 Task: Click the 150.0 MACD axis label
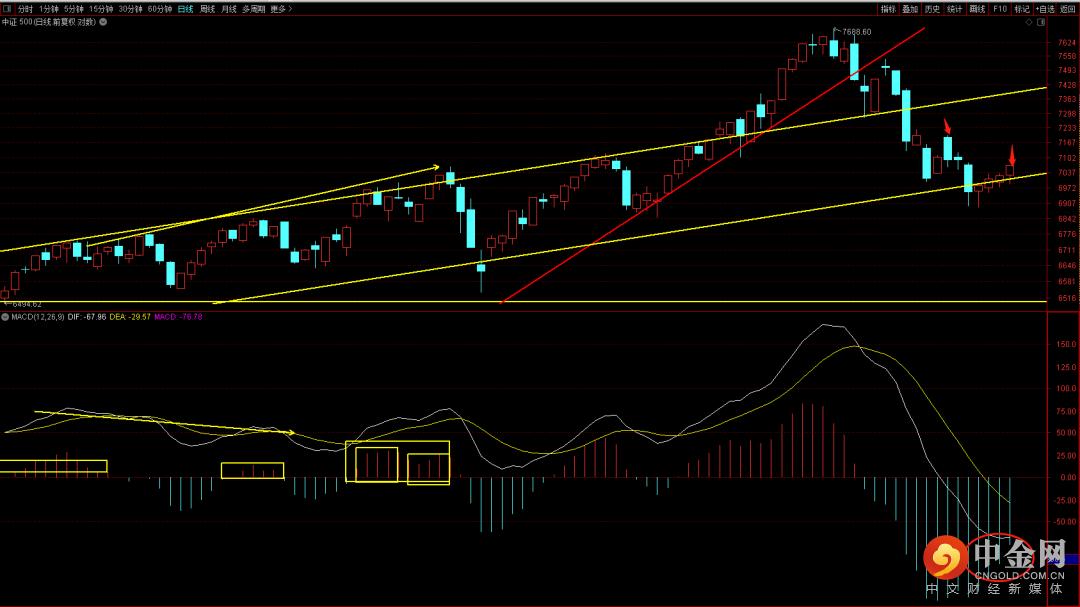tap(1066, 344)
